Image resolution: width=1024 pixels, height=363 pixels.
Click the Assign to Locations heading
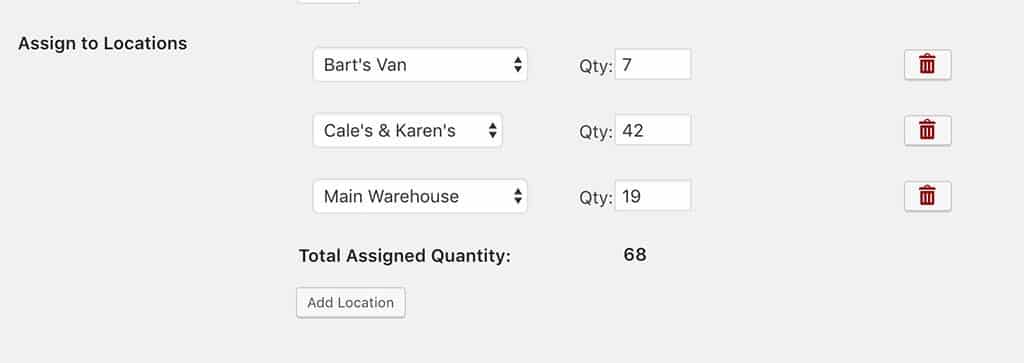pos(103,44)
